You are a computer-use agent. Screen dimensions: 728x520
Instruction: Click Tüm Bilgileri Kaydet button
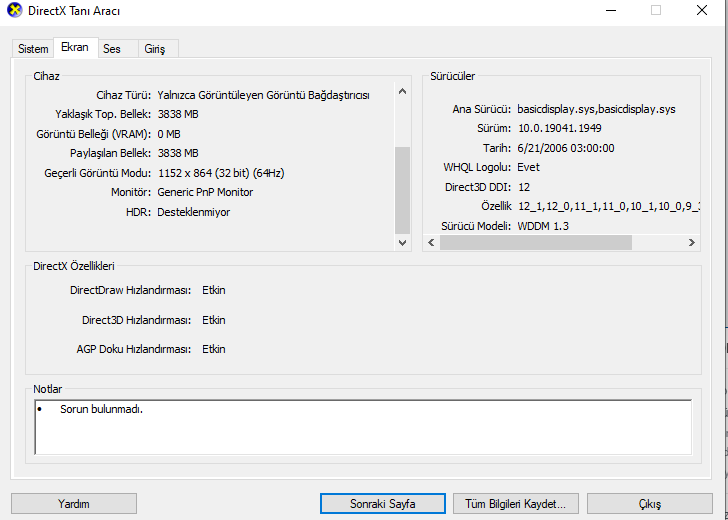pyautogui.click(x=516, y=504)
